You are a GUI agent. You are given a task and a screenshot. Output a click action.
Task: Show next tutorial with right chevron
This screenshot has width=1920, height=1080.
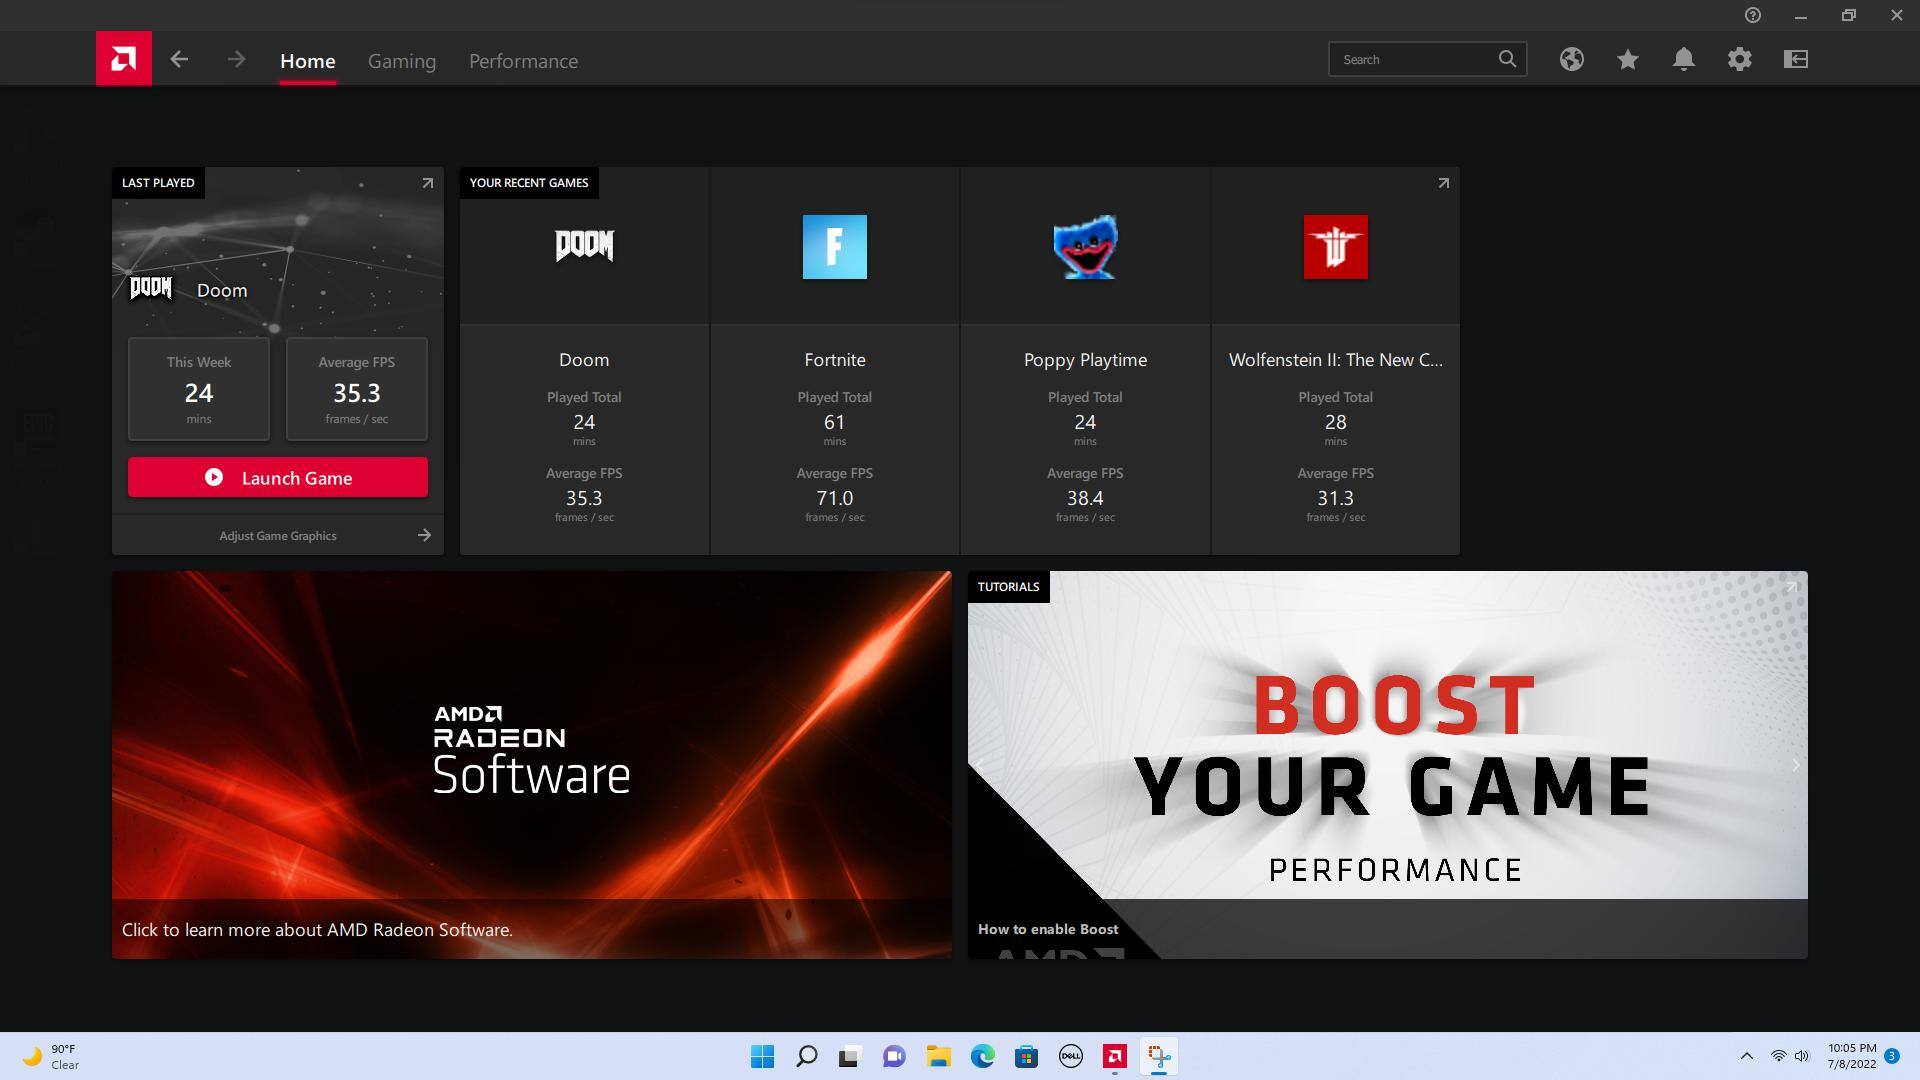pos(1794,766)
